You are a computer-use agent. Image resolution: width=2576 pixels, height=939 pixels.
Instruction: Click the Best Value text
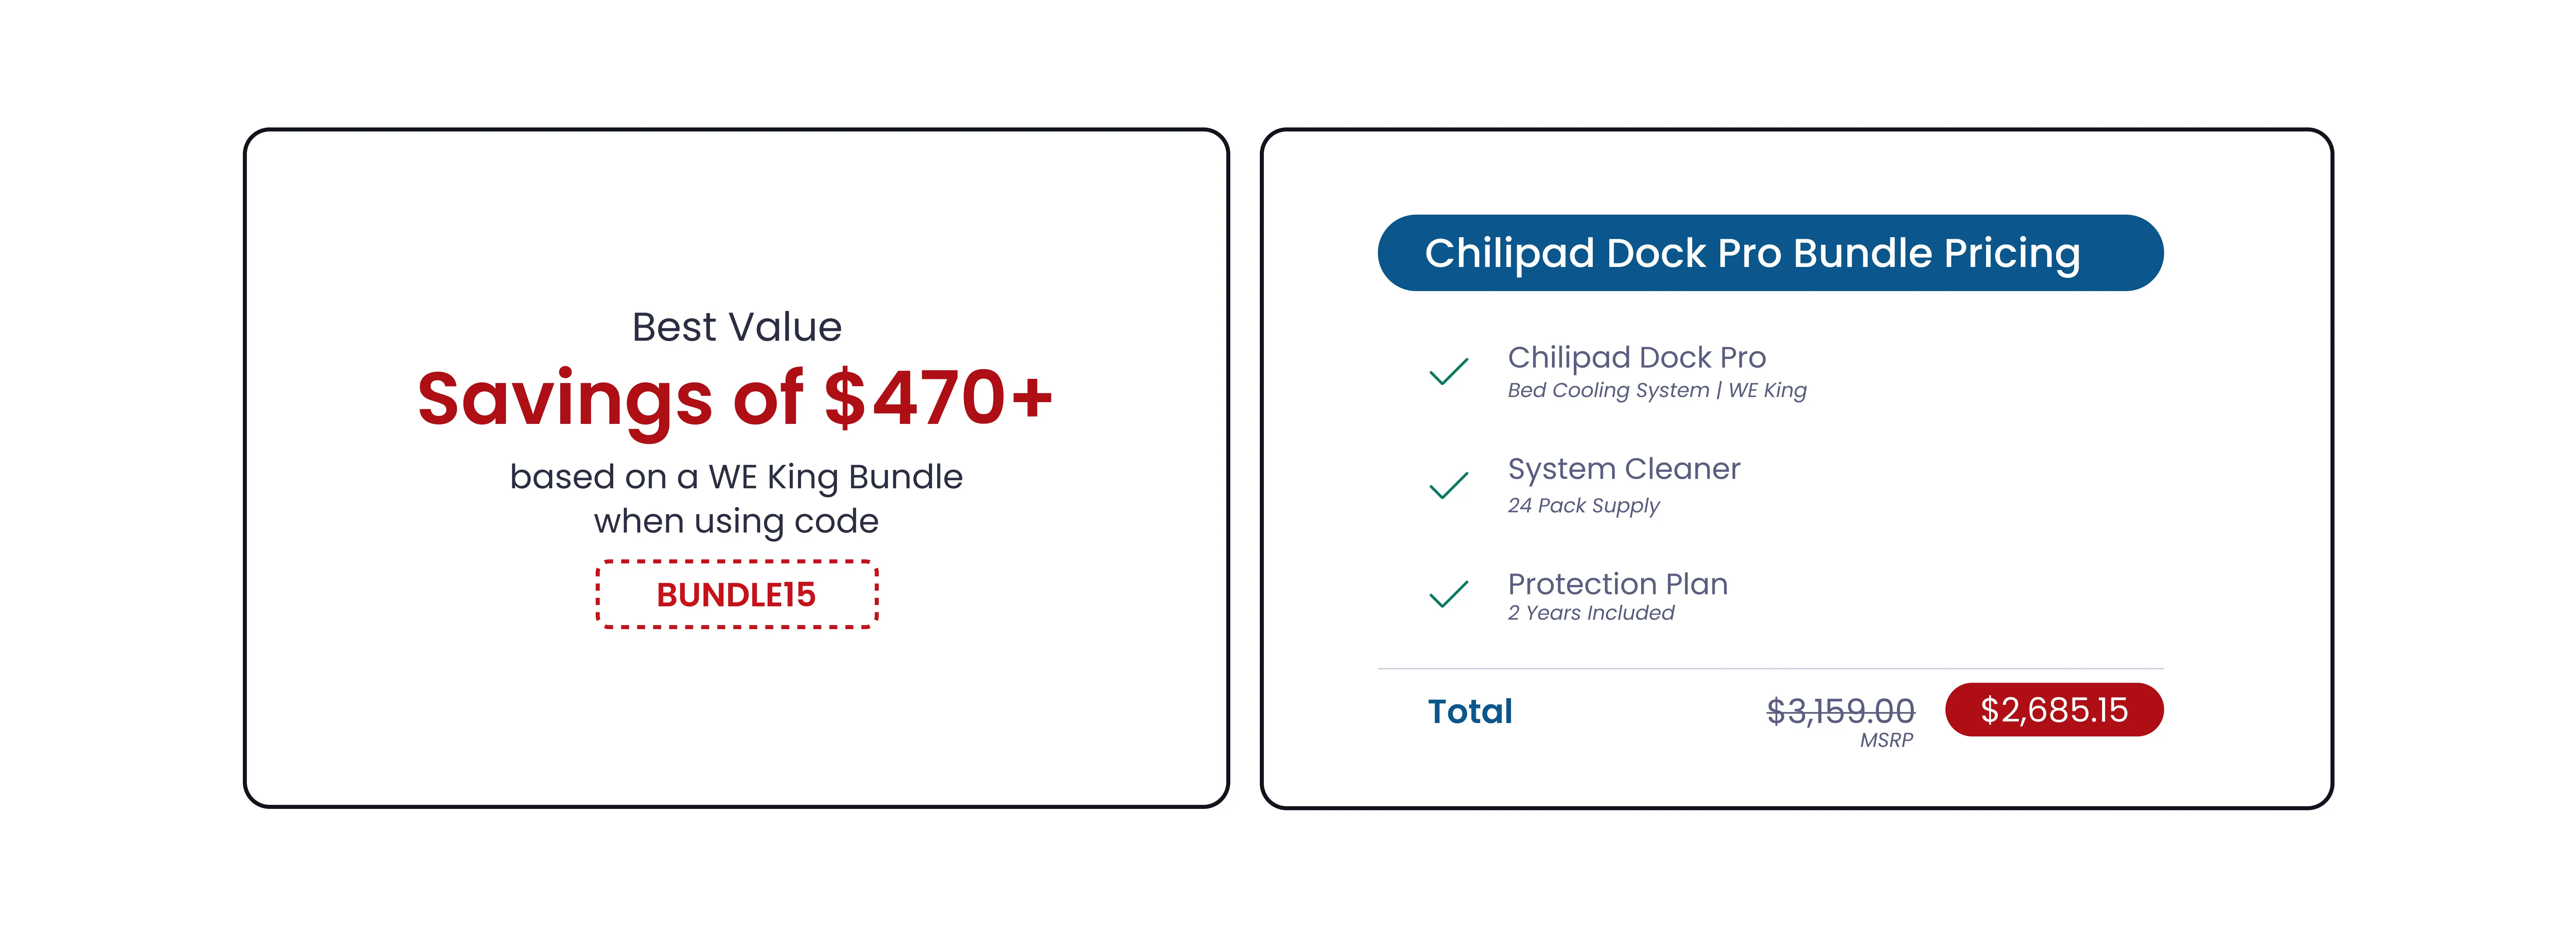pos(737,327)
